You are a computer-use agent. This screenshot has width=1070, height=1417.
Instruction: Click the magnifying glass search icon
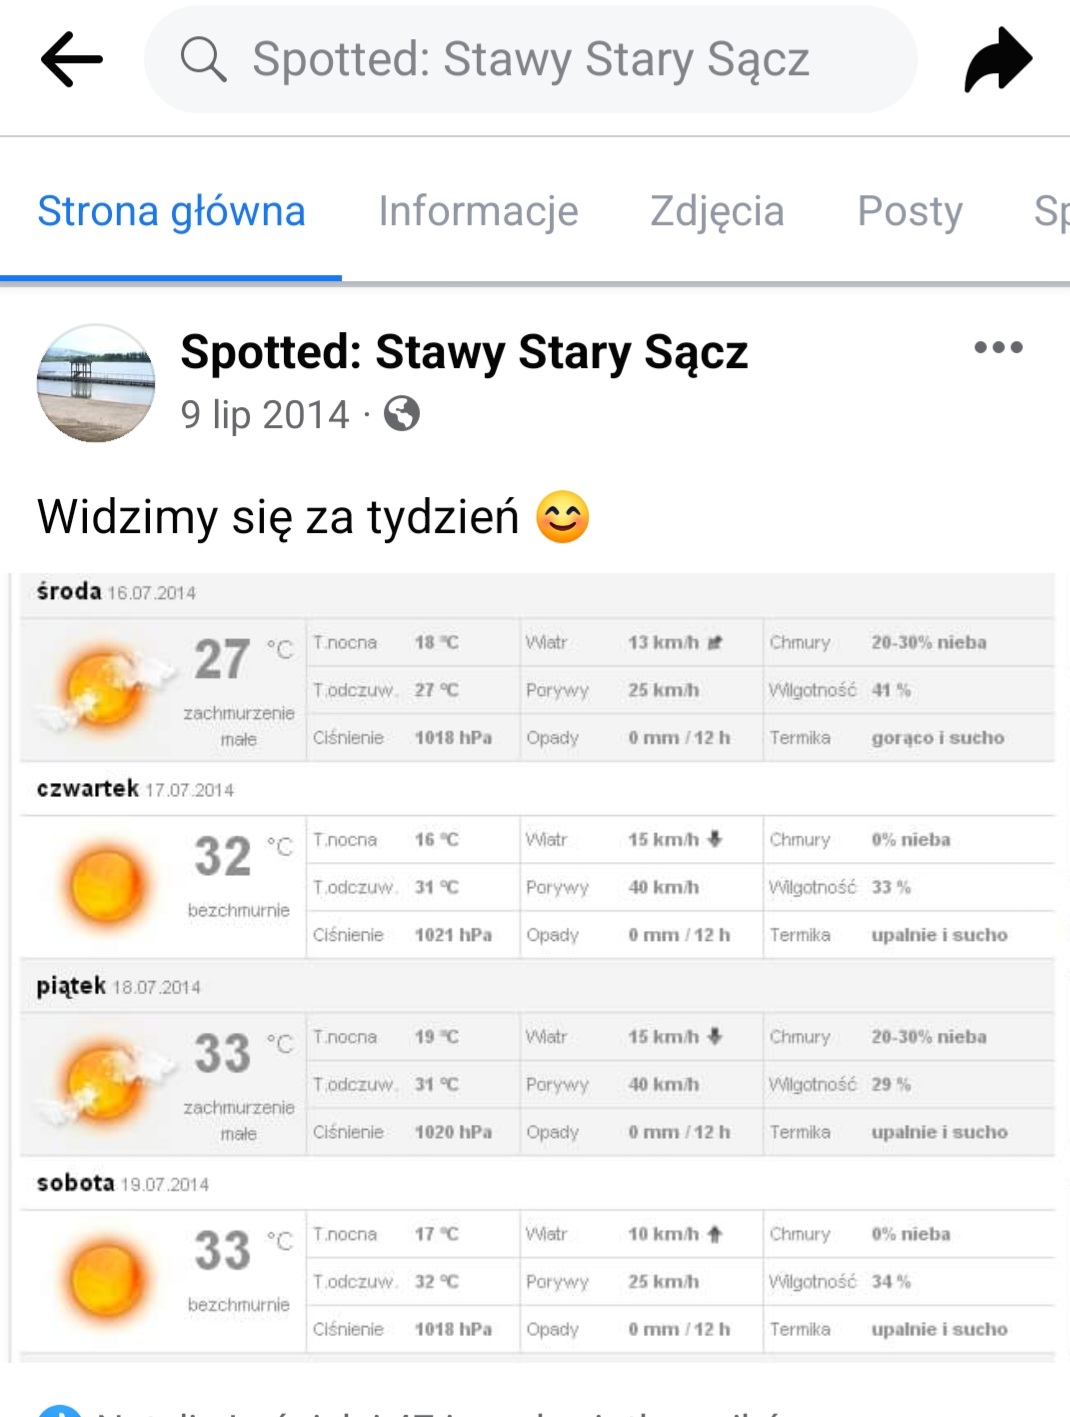pos(203,59)
